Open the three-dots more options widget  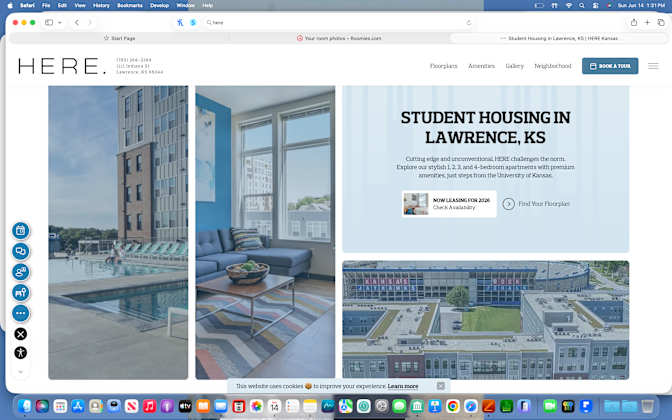pyautogui.click(x=21, y=313)
